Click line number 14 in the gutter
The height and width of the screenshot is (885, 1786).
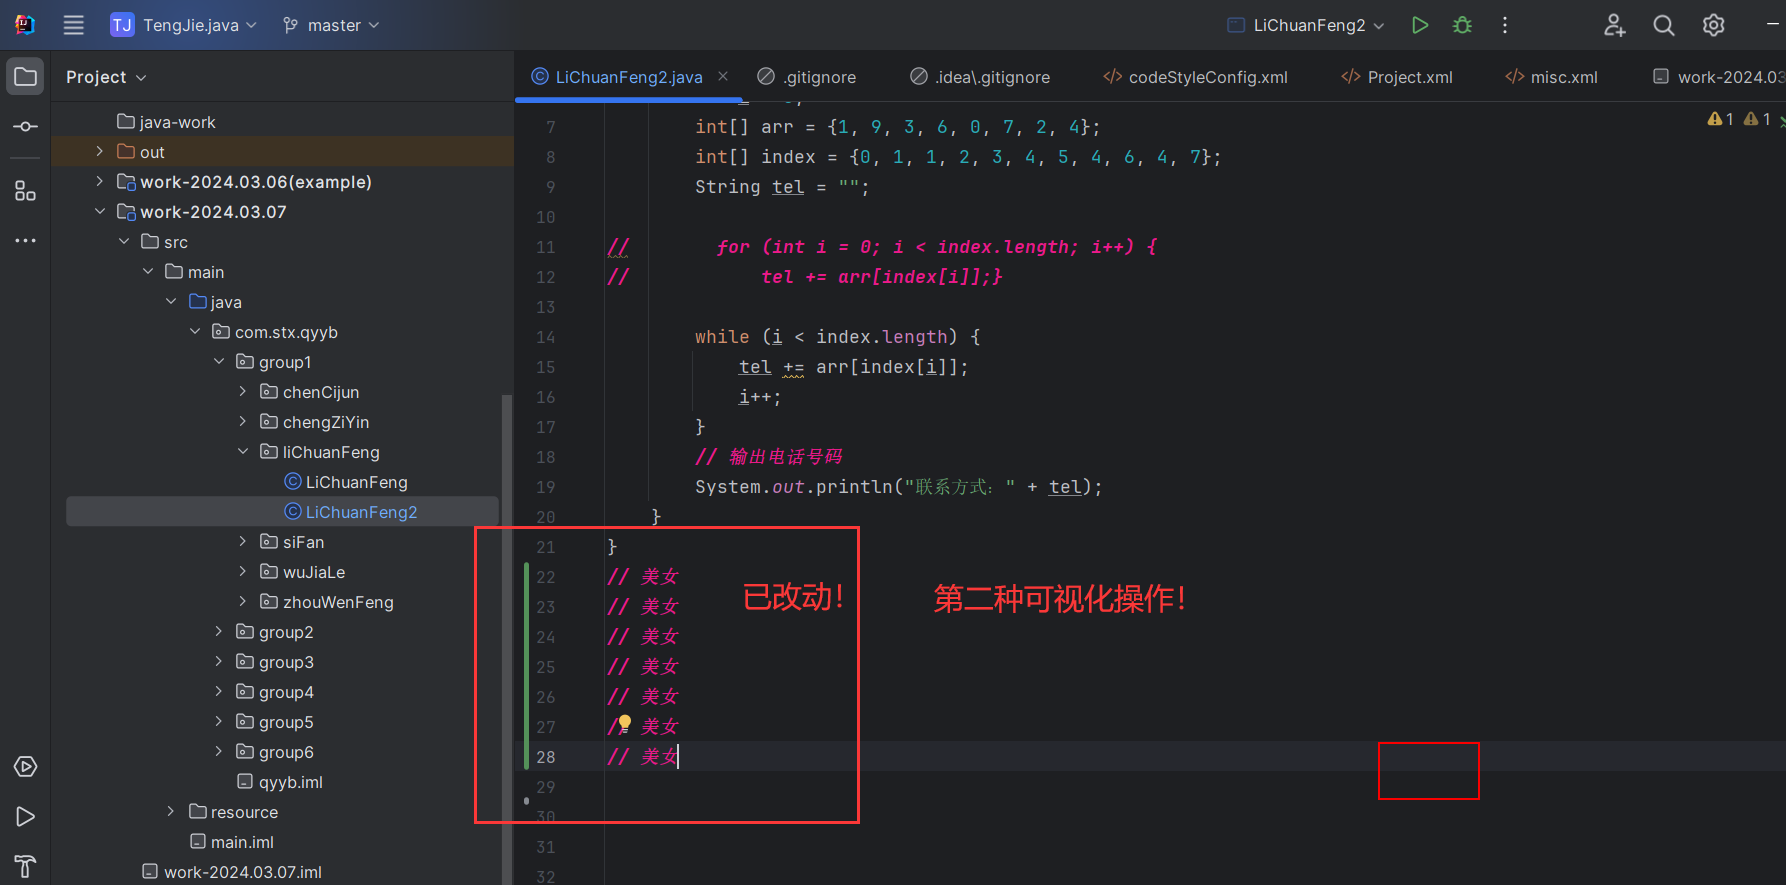[x=545, y=337]
